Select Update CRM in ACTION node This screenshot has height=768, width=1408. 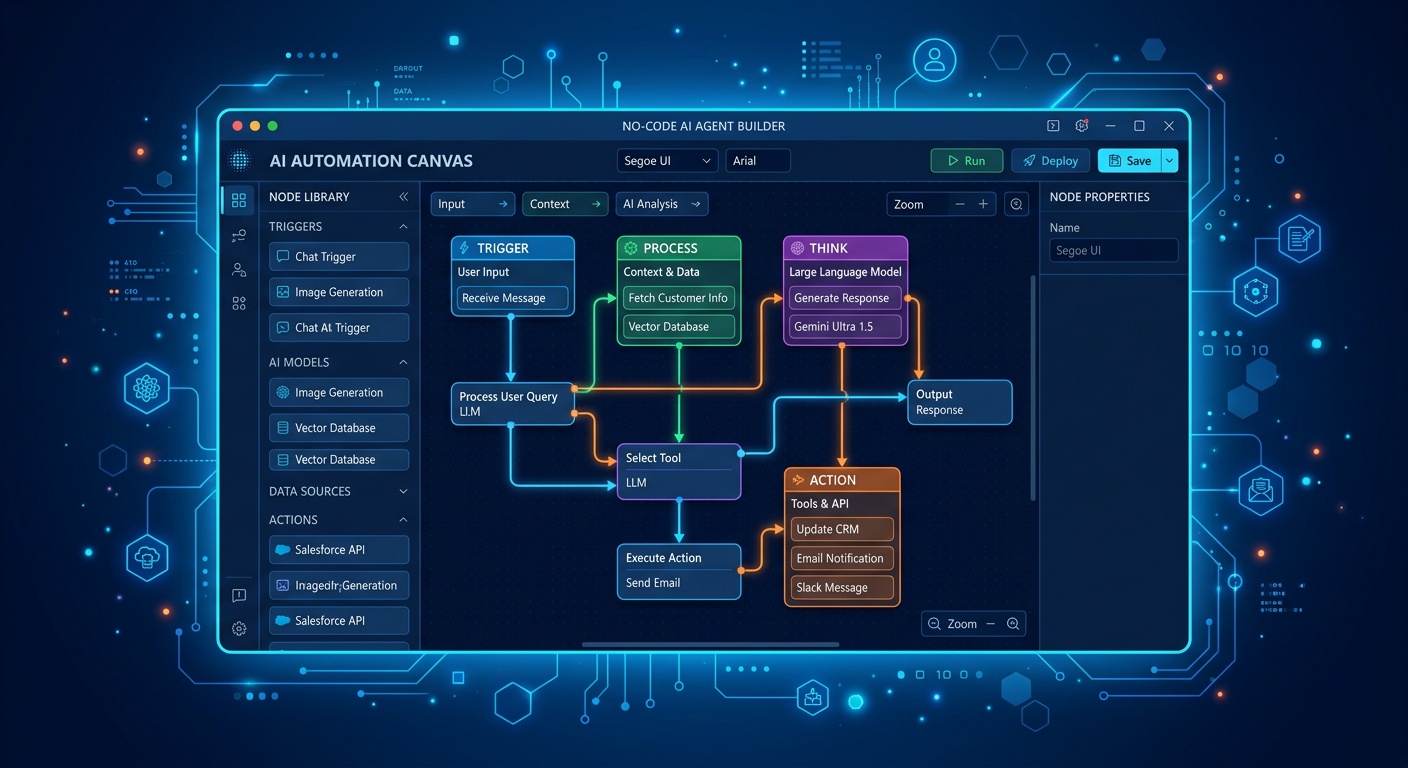[x=842, y=530]
